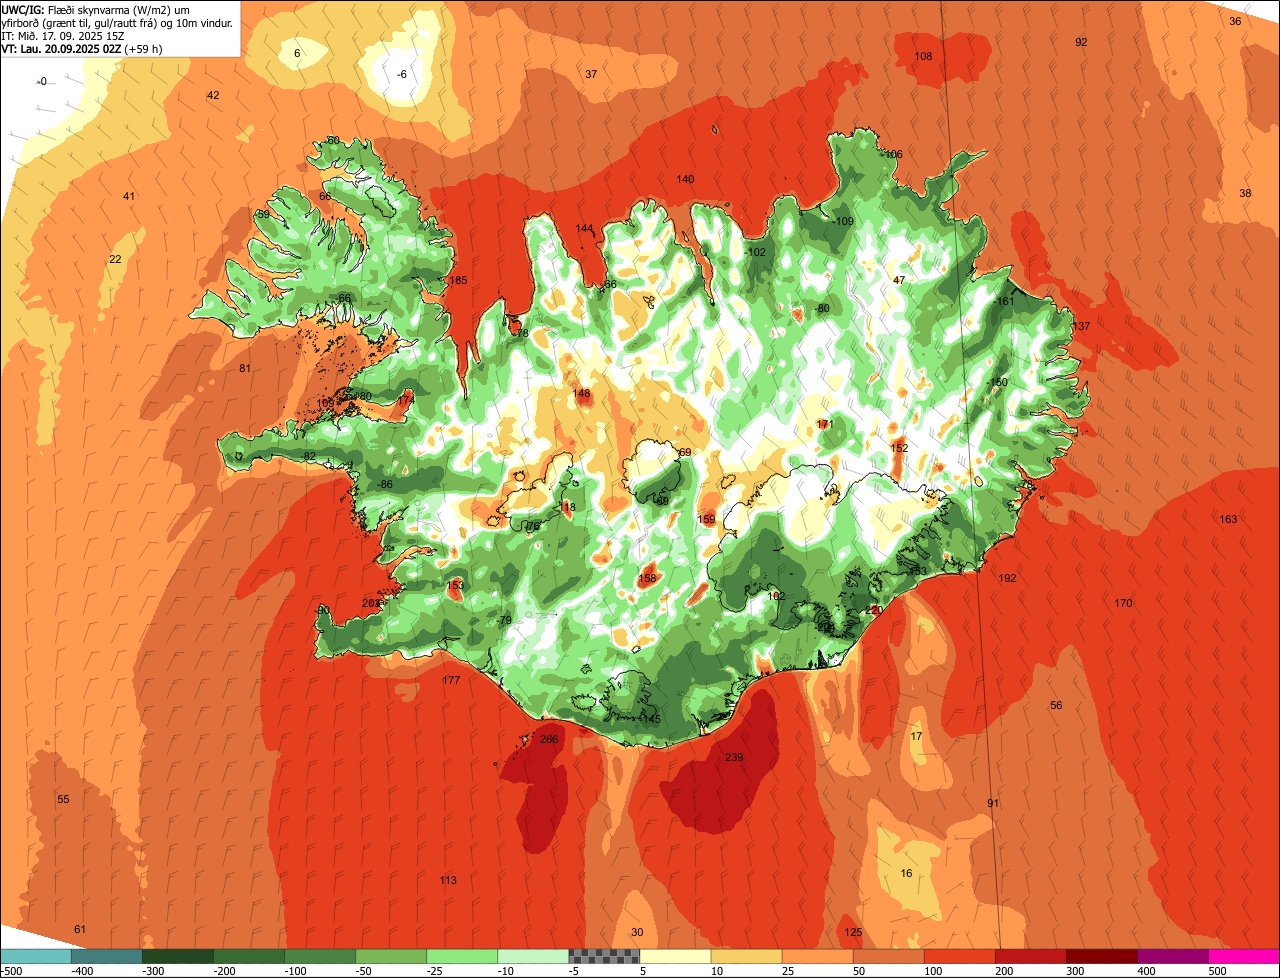Click the legend swatch between 50 and 100
1280x978 pixels.
[x=888, y=956]
